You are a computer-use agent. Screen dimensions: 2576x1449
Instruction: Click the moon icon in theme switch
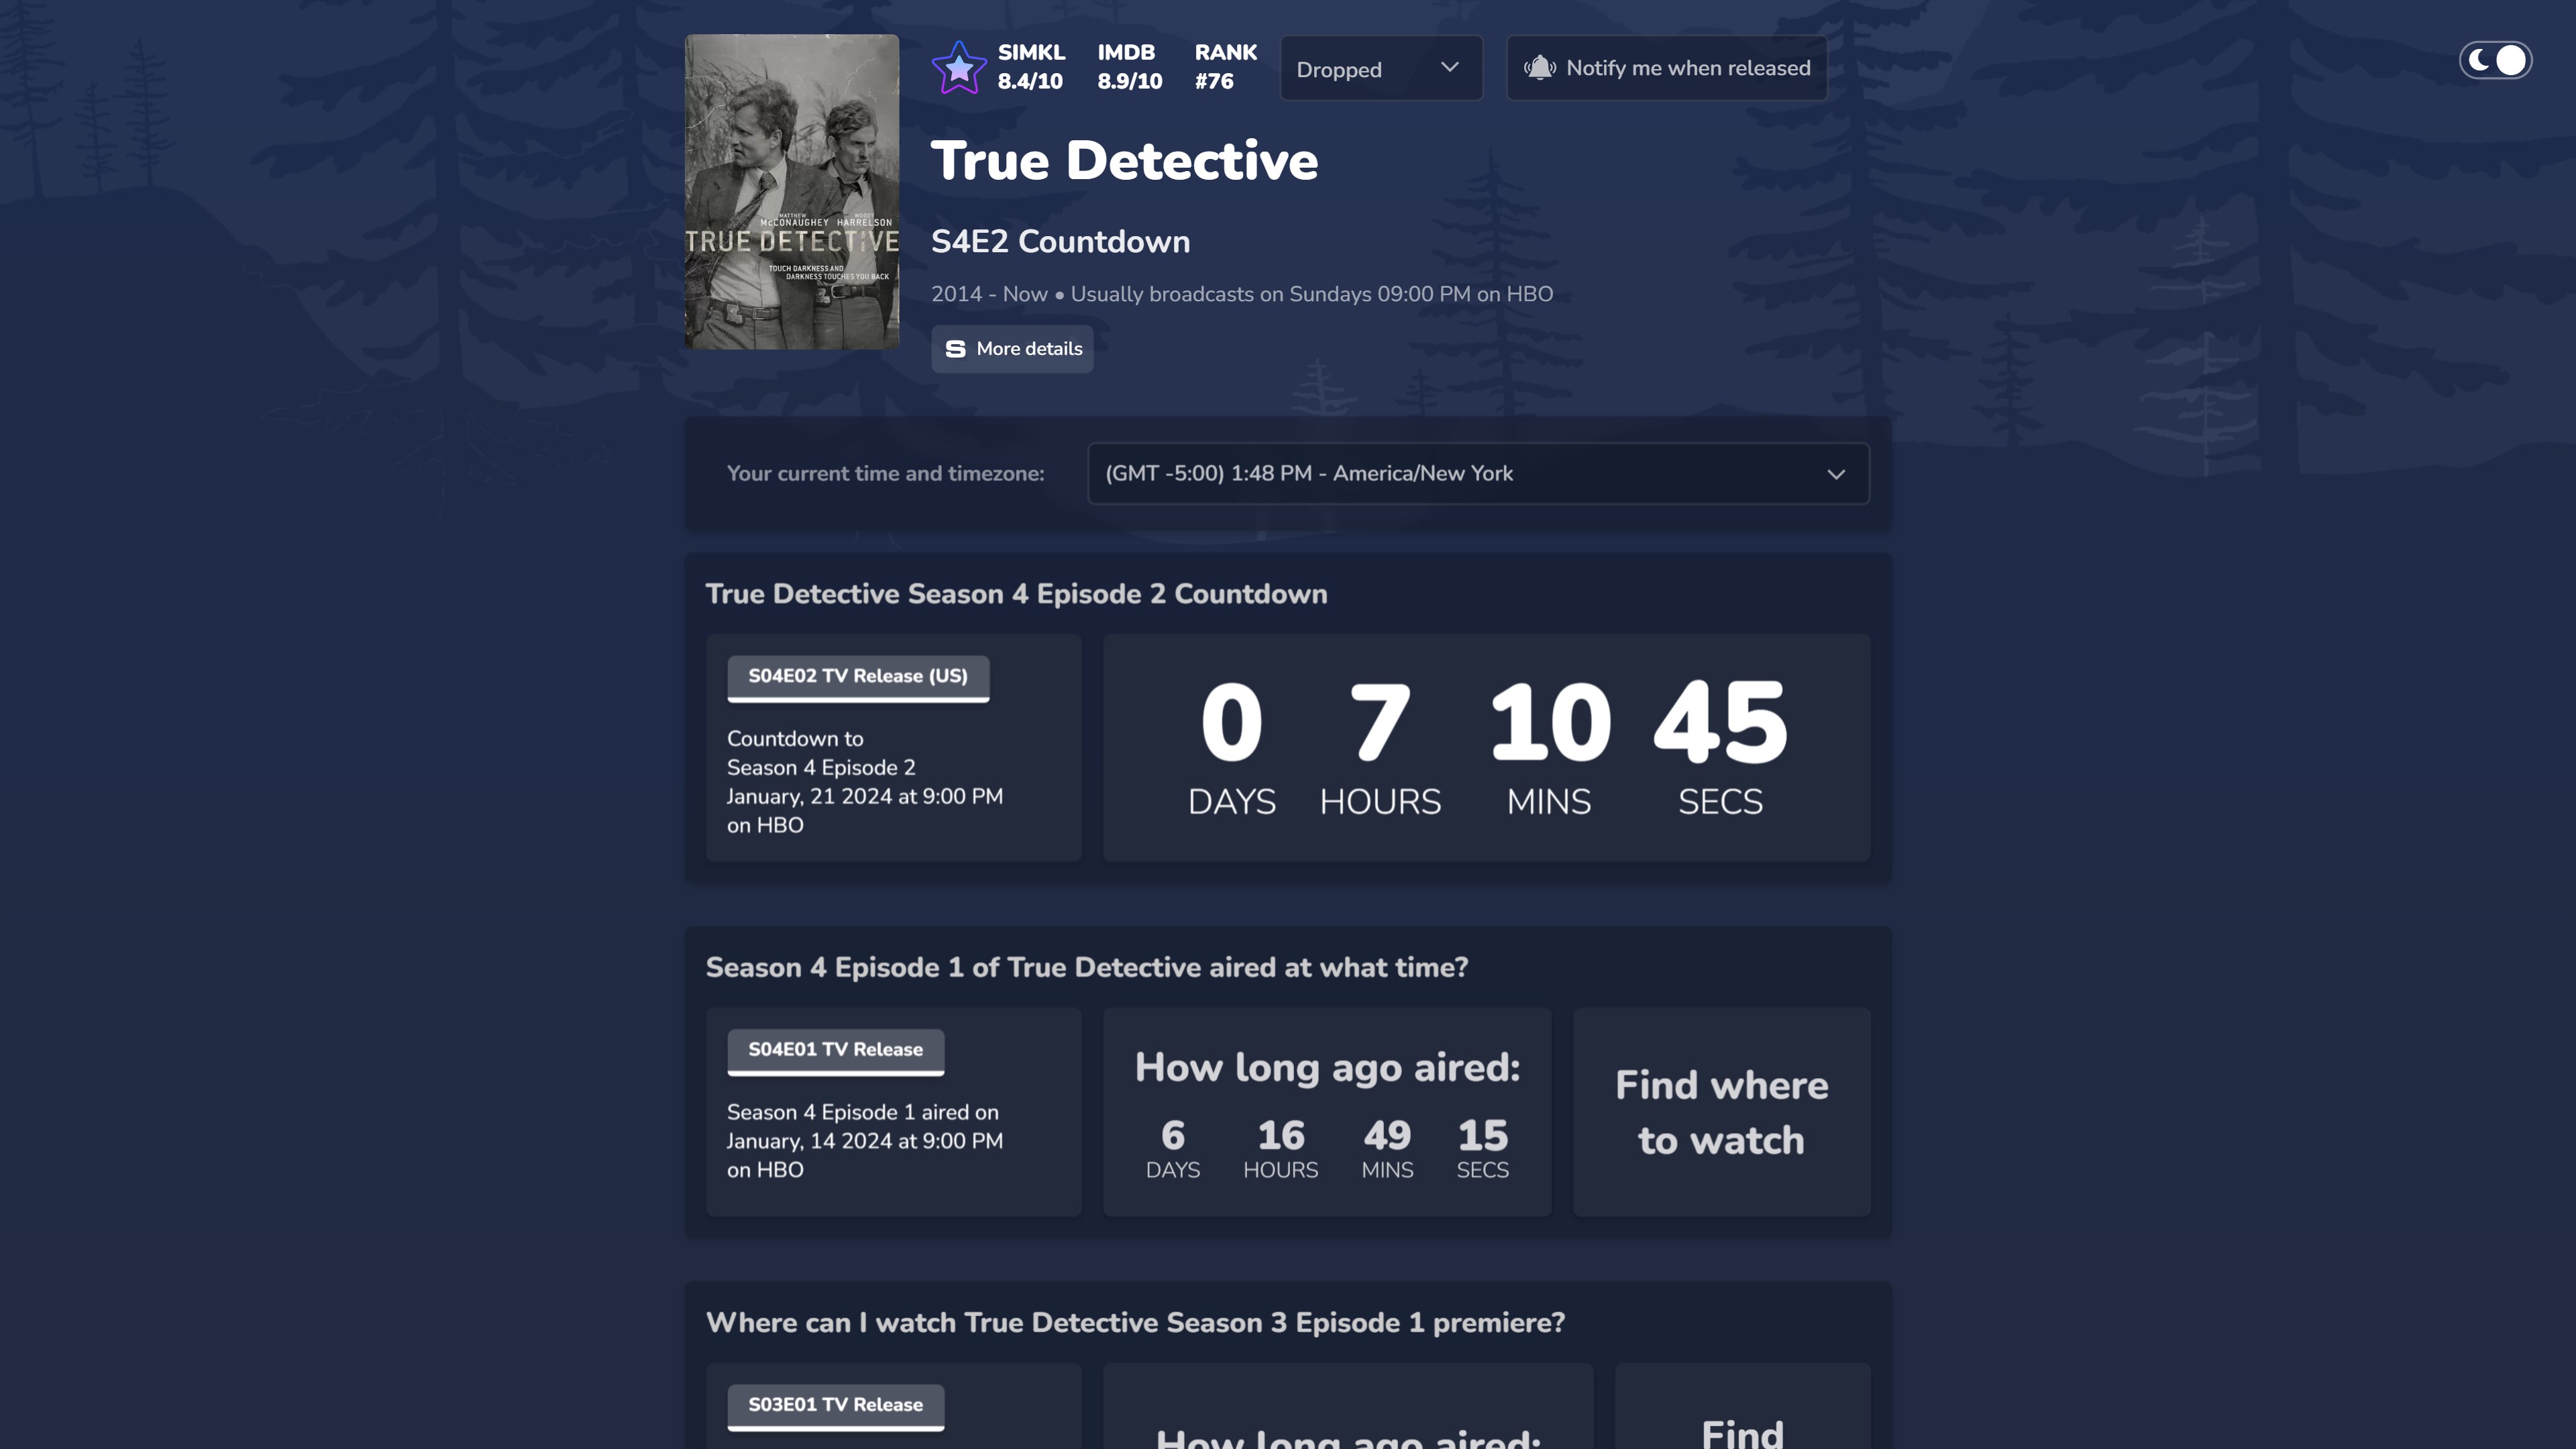coord(2479,61)
